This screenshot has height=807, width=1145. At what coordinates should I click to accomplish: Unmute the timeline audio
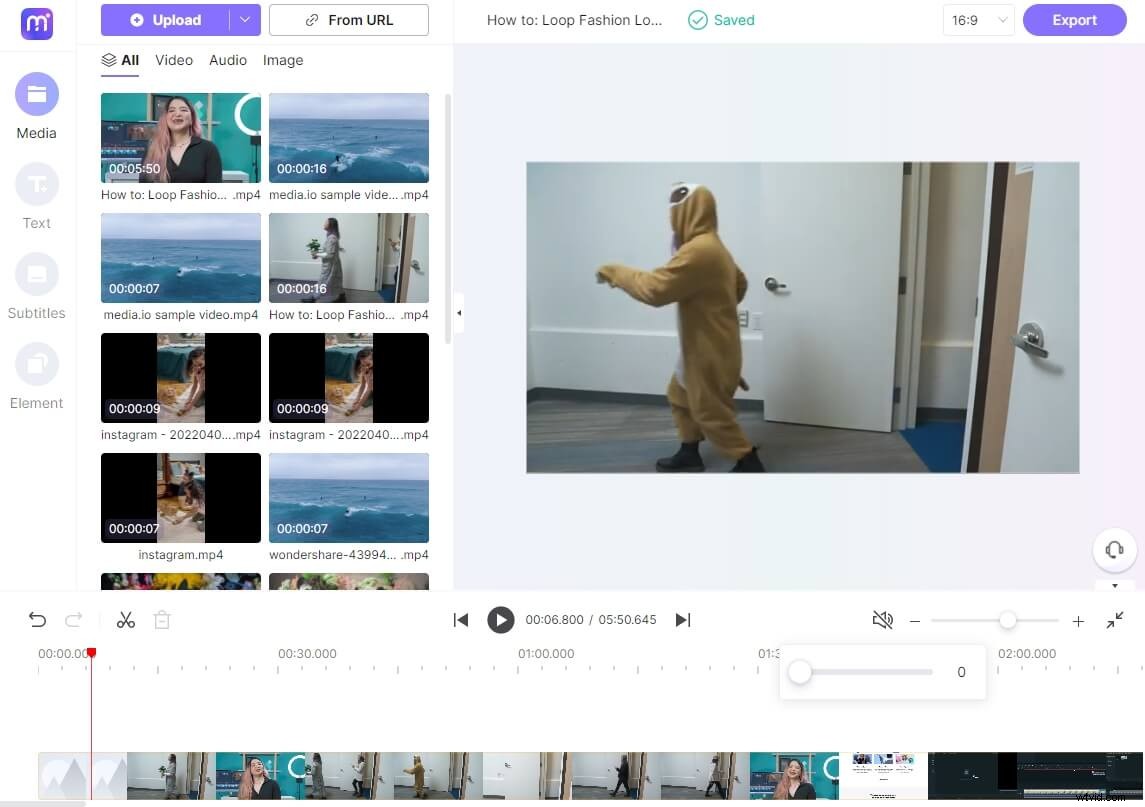coord(883,620)
